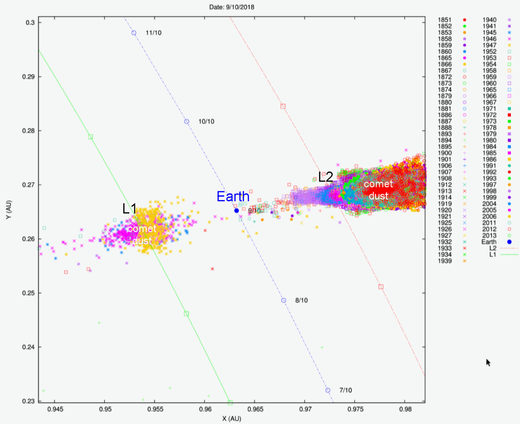Select the 10/10 circle marker on dashed line
520x424 pixels.
click(x=187, y=122)
